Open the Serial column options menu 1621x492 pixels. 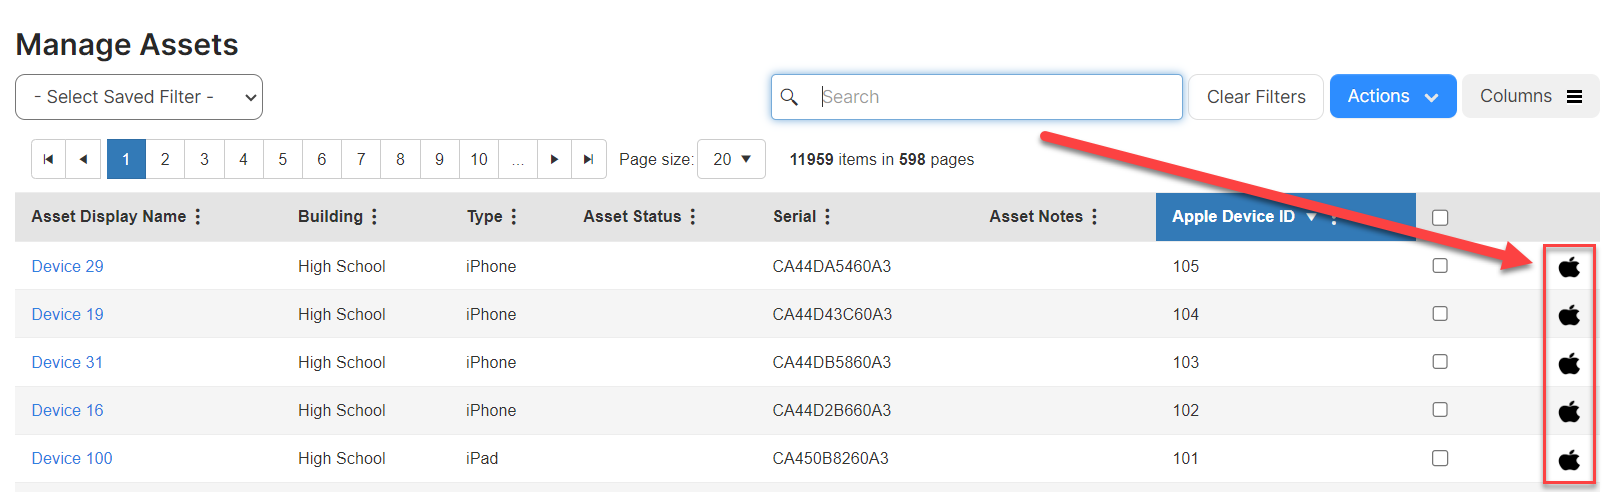click(828, 217)
